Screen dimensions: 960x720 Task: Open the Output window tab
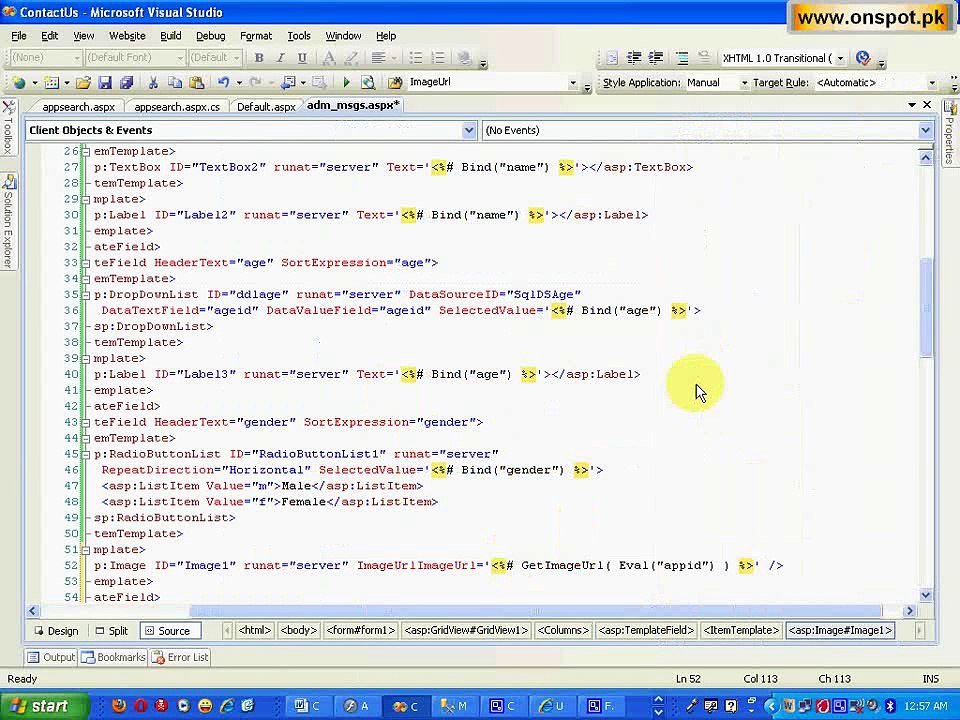coord(51,657)
